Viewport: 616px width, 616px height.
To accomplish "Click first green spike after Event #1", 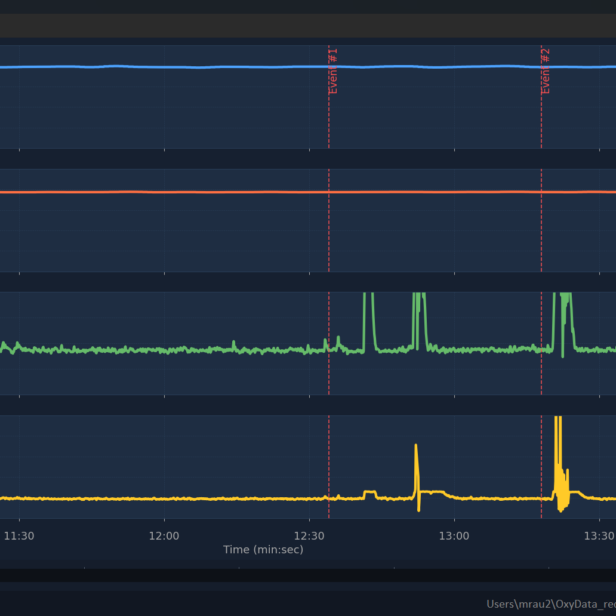I will [368, 321].
